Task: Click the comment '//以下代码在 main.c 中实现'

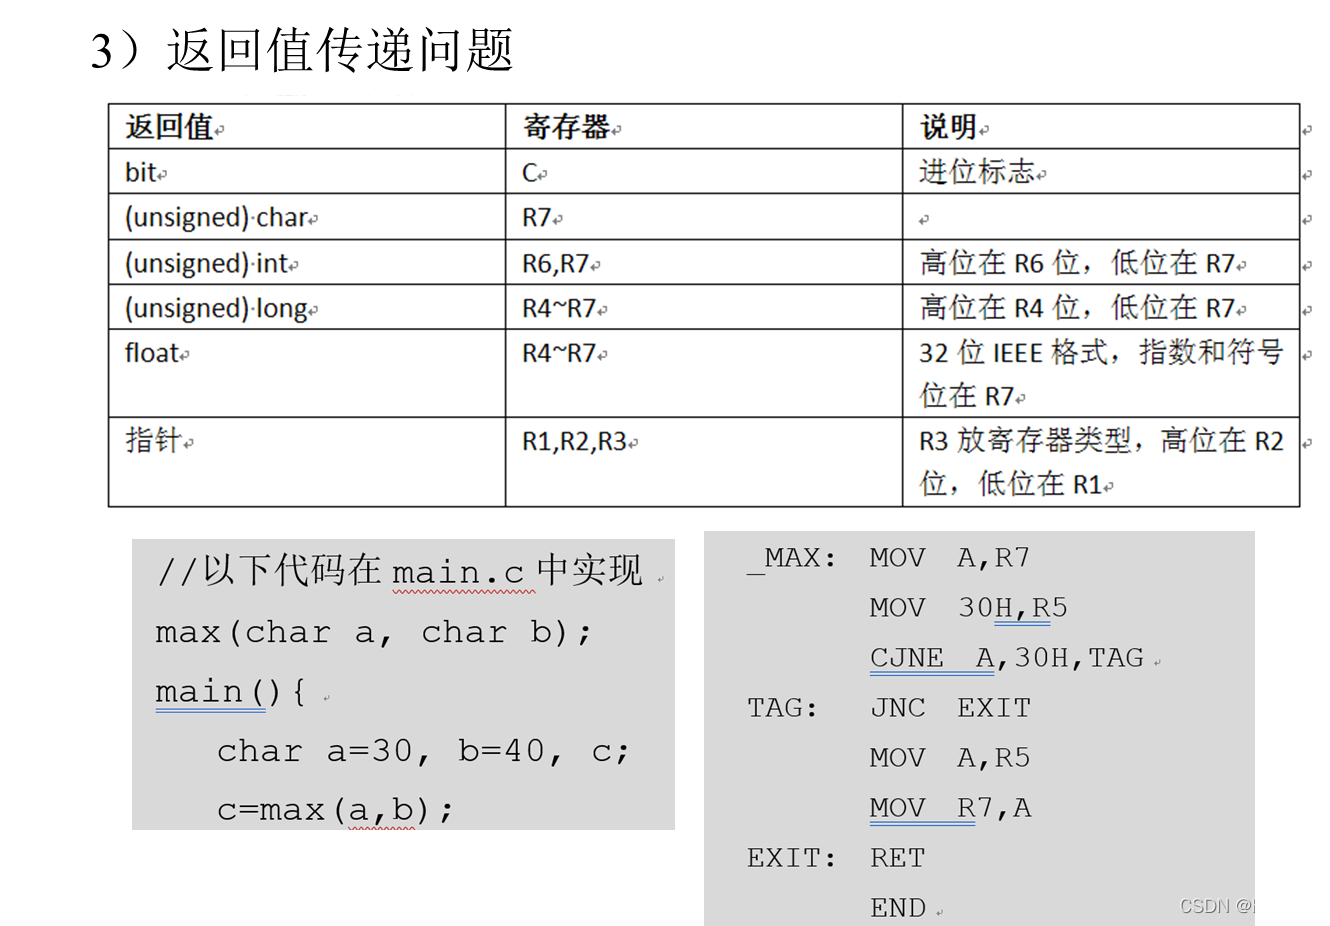Action: pyautogui.click(x=400, y=570)
